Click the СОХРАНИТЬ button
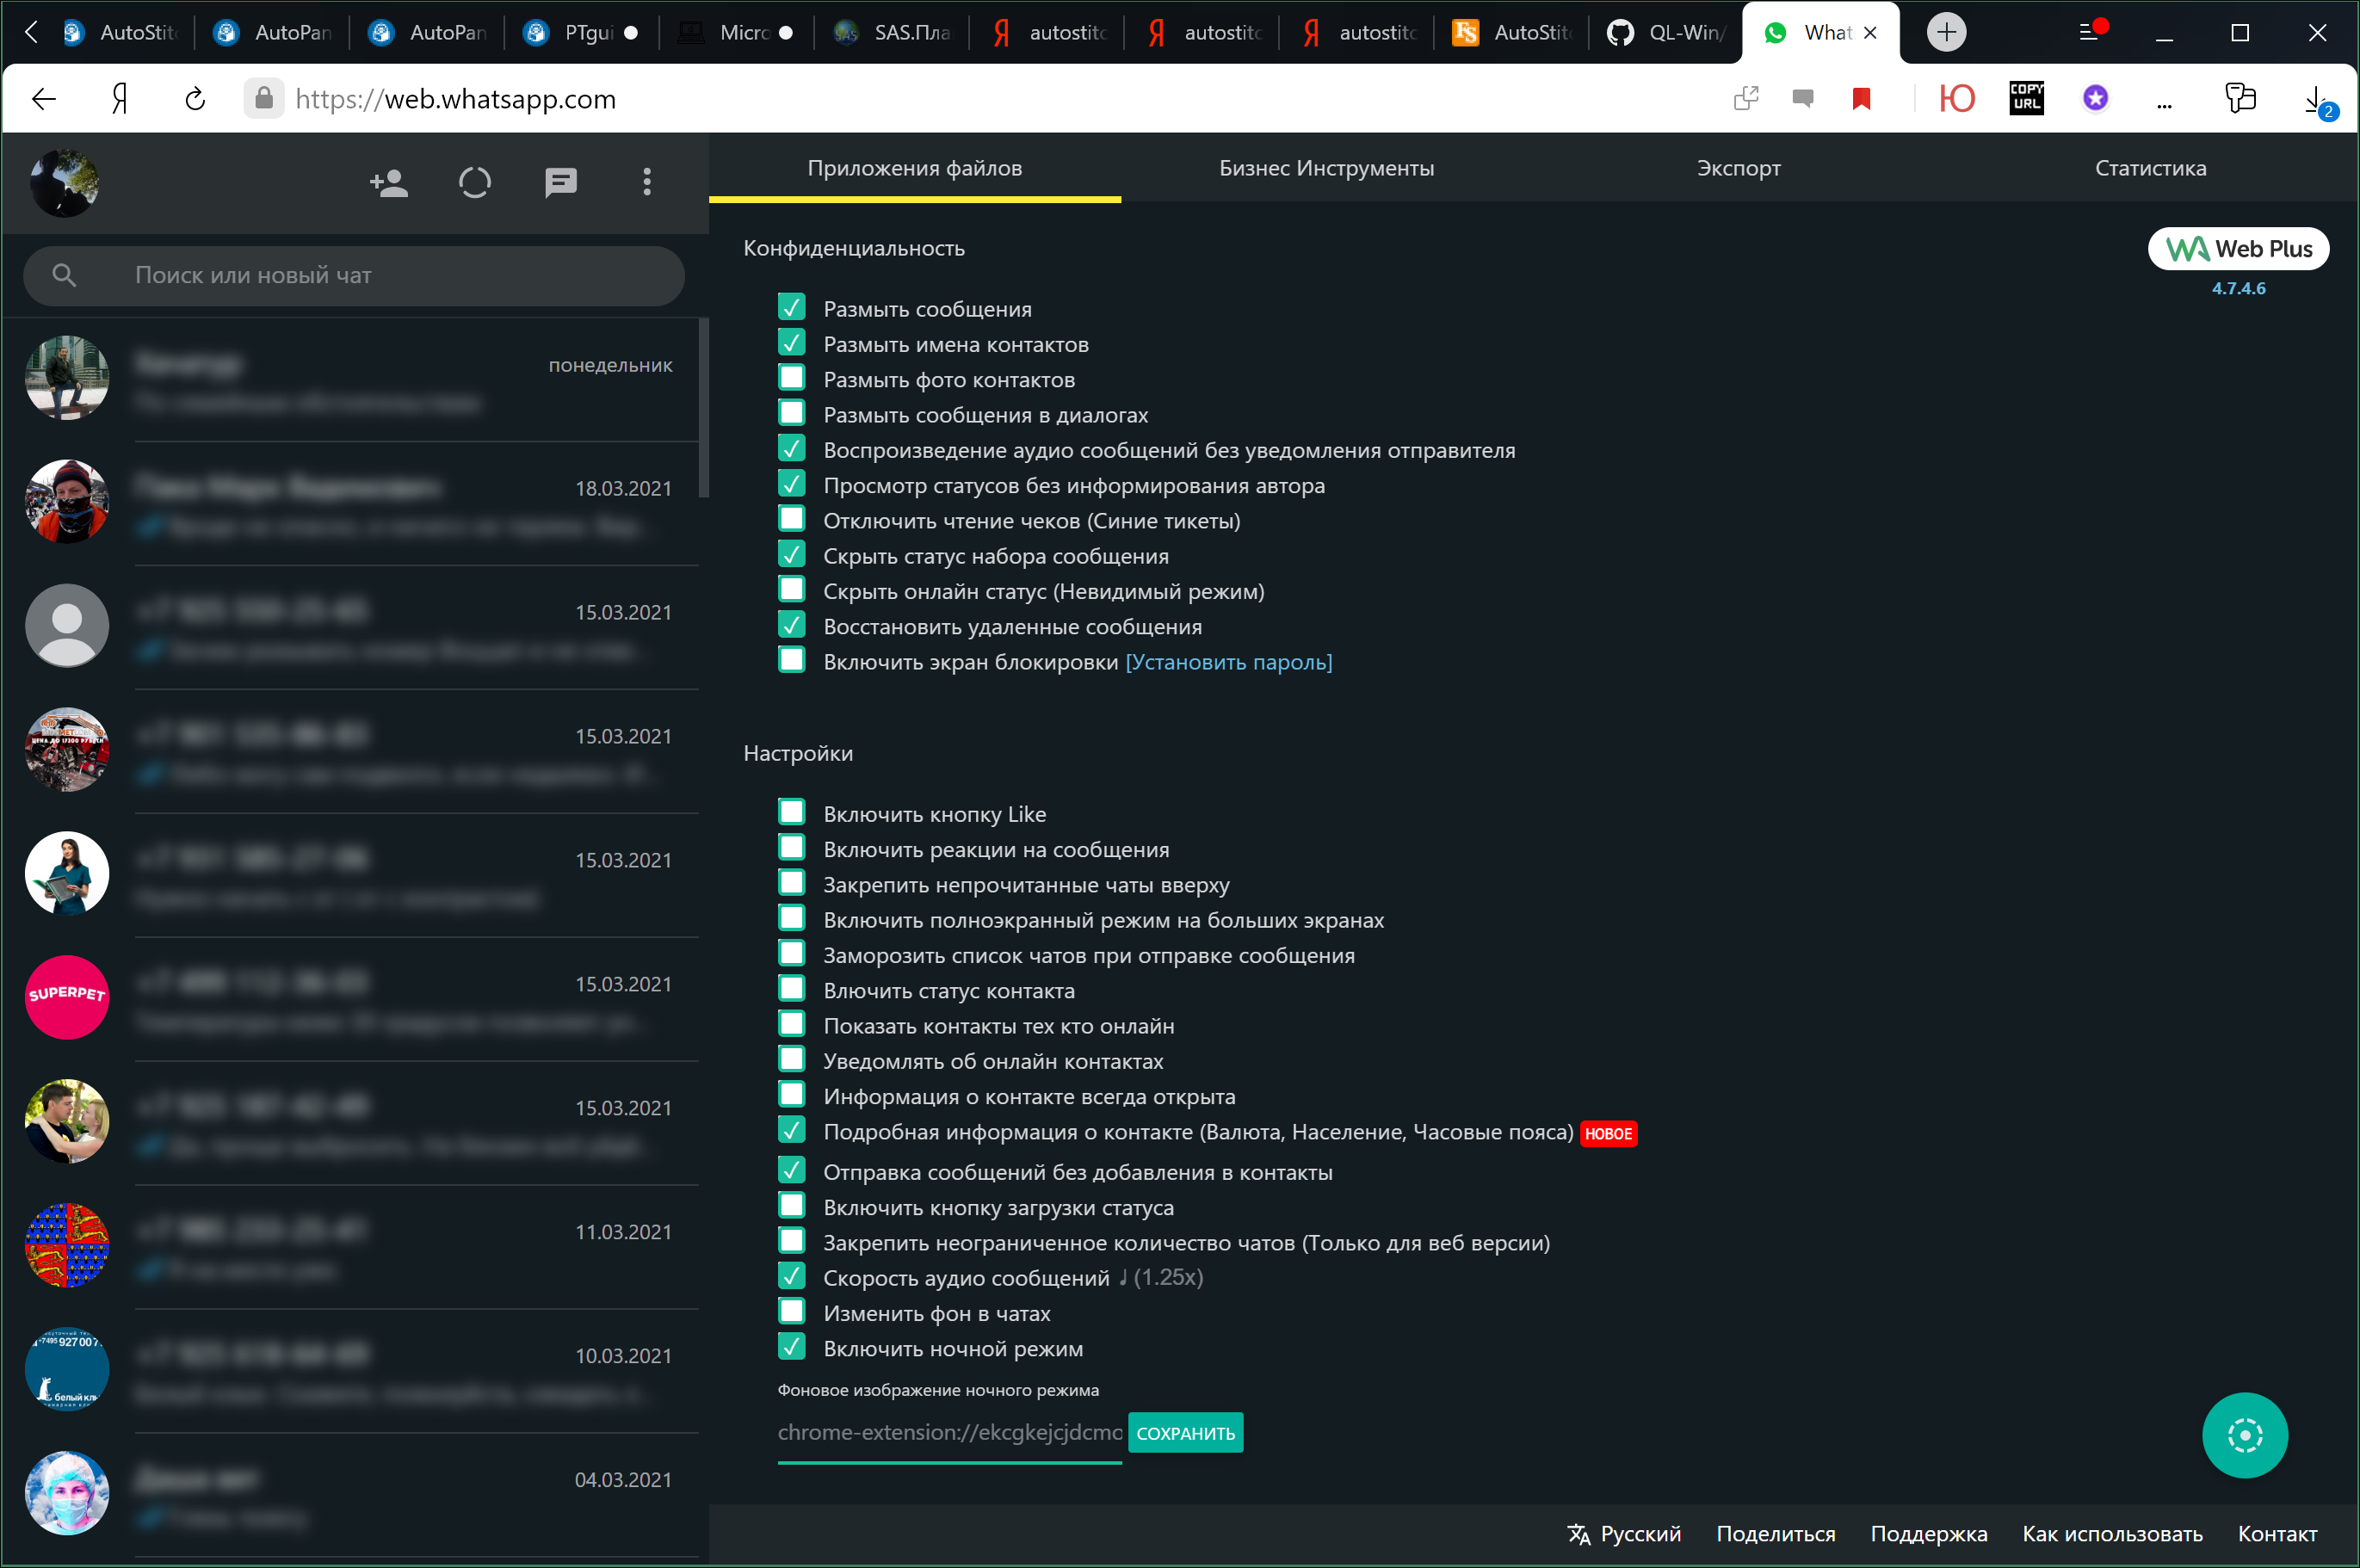The image size is (2360, 1568). pos(1186,1433)
